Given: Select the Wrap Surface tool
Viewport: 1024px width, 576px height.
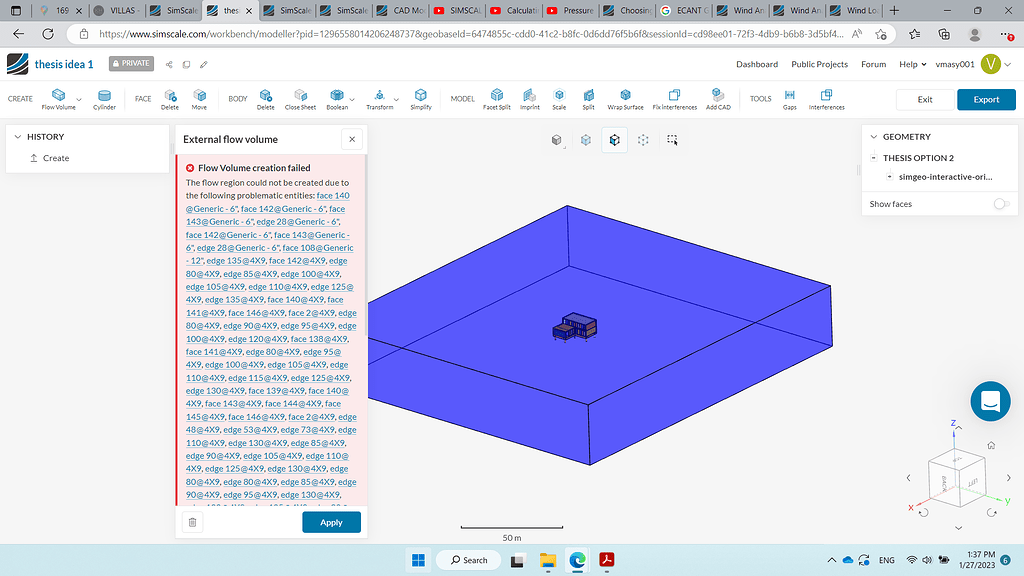Looking at the screenshot, I should point(625,98).
